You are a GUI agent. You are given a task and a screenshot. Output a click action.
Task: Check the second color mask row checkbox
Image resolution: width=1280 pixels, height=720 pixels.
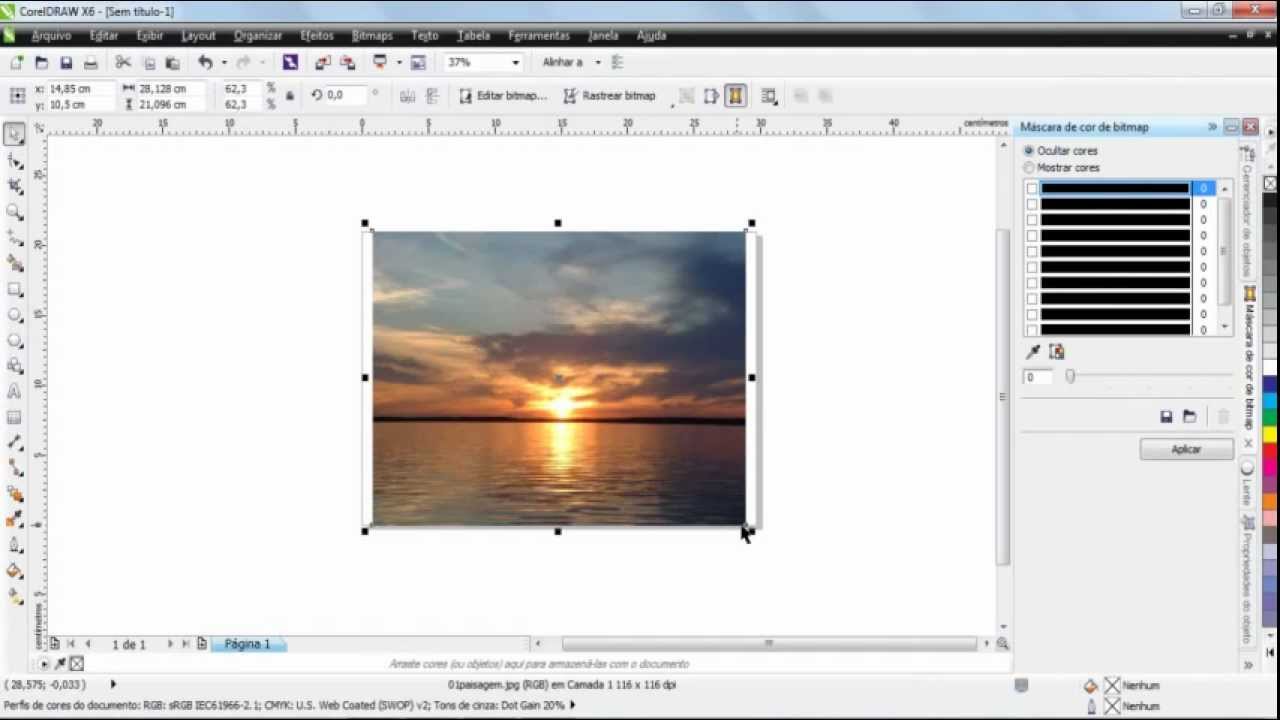1032,204
